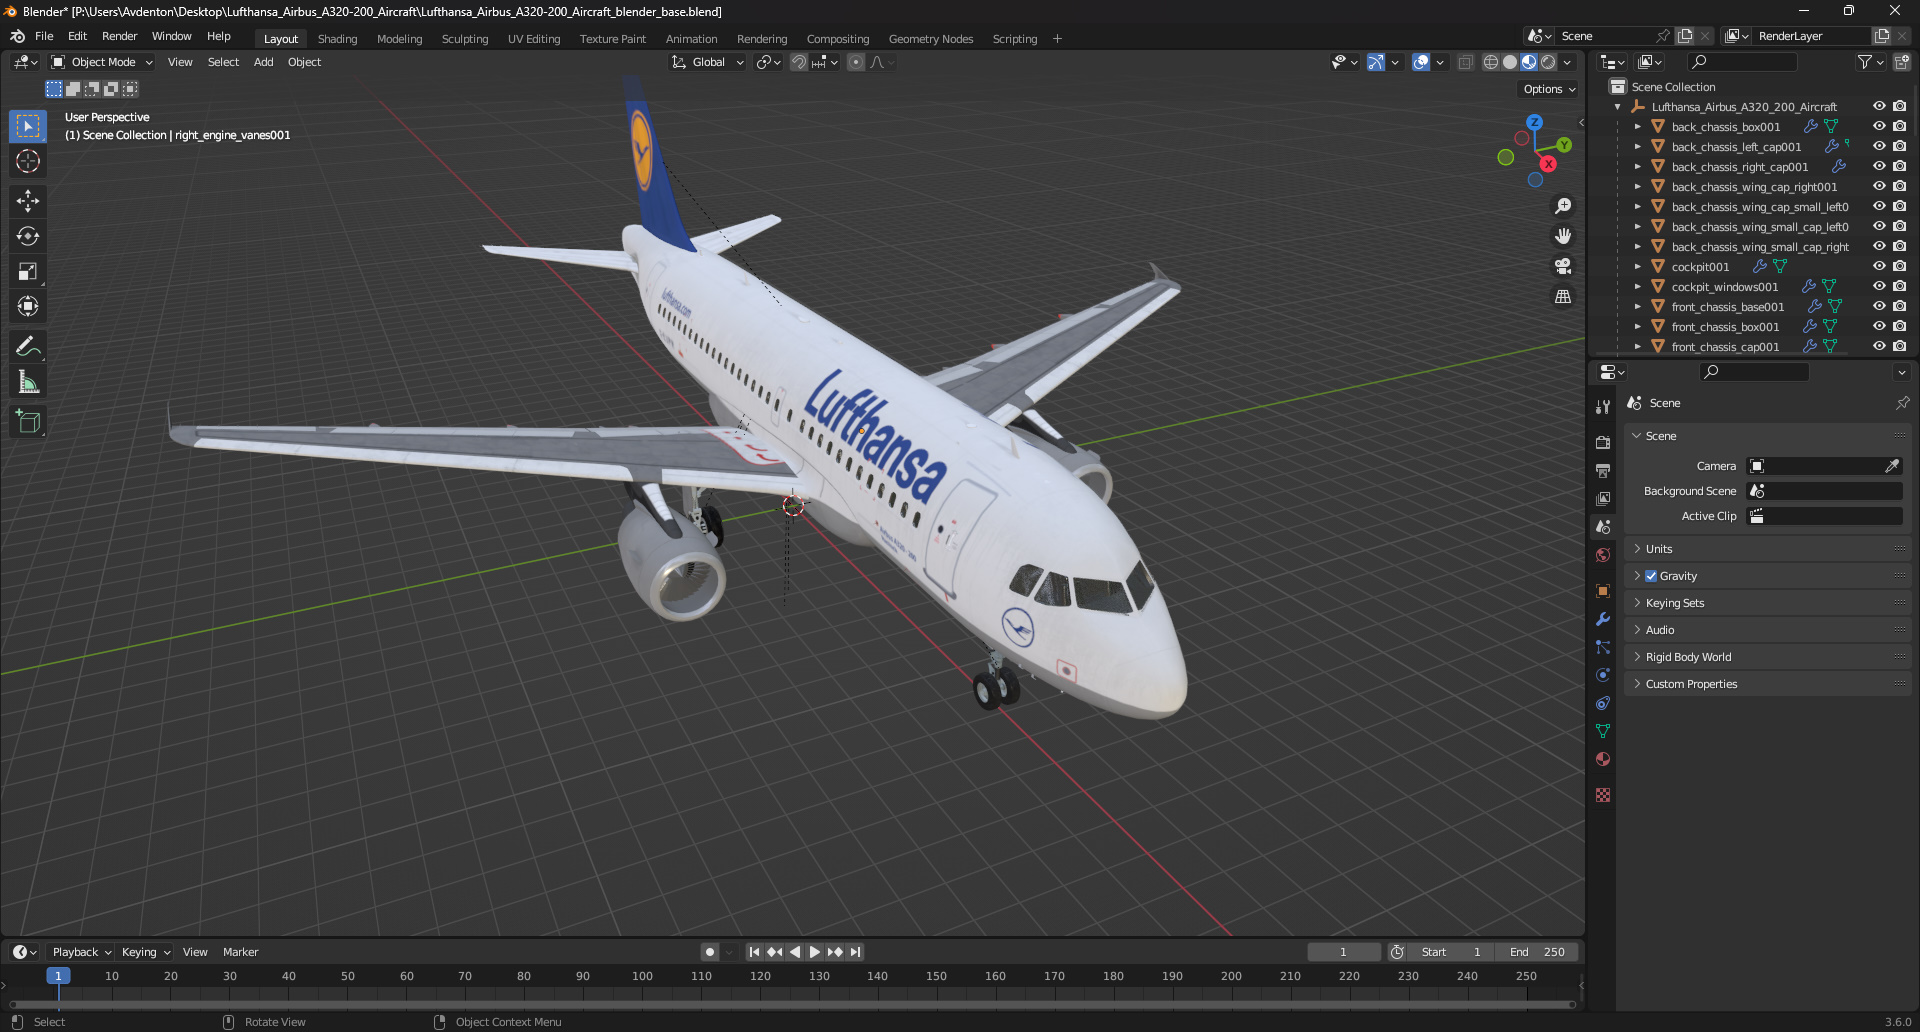This screenshot has width=1920, height=1032.
Task: Open the File menu
Action: click(44, 36)
